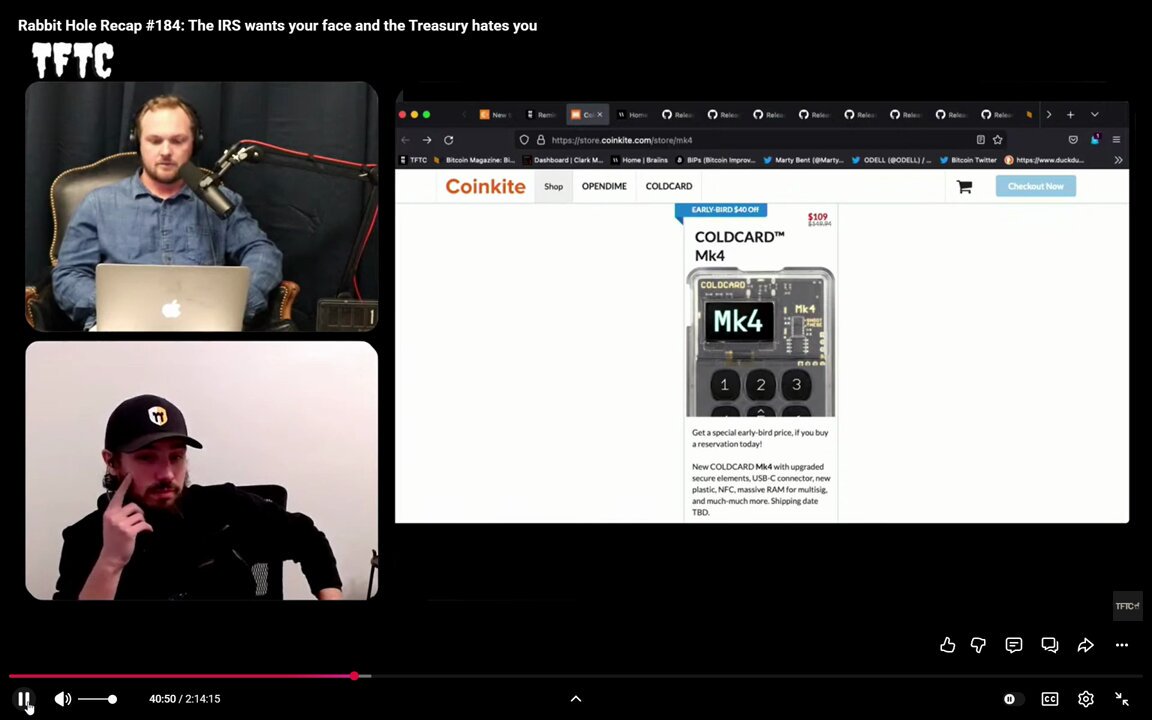Image resolution: width=1152 pixels, height=720 pixels.
Task: Open a new browser tab with plus
Action: pyautogui.click(x=1070, y=115)
